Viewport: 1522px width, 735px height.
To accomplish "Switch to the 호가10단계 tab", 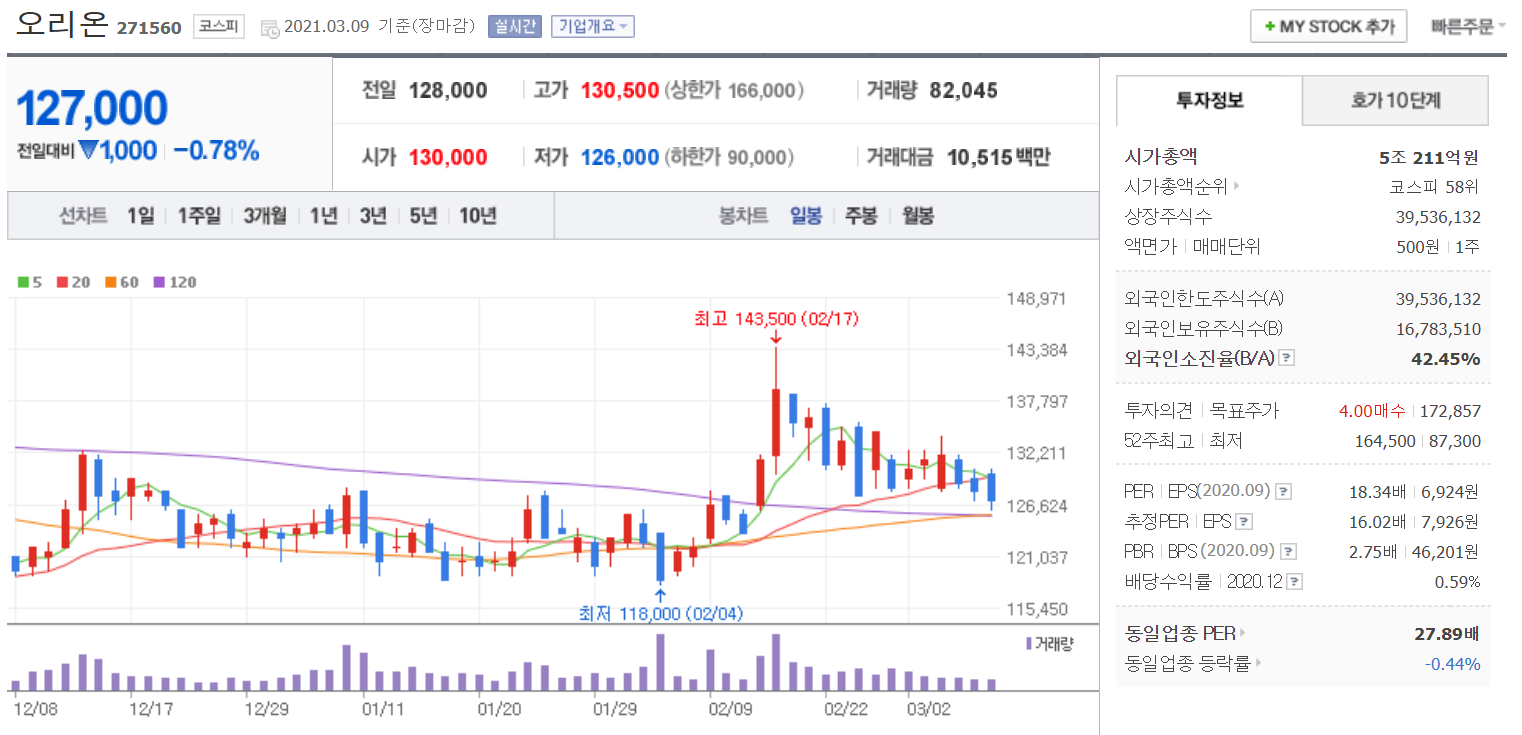I will (x=1396, y=100).
